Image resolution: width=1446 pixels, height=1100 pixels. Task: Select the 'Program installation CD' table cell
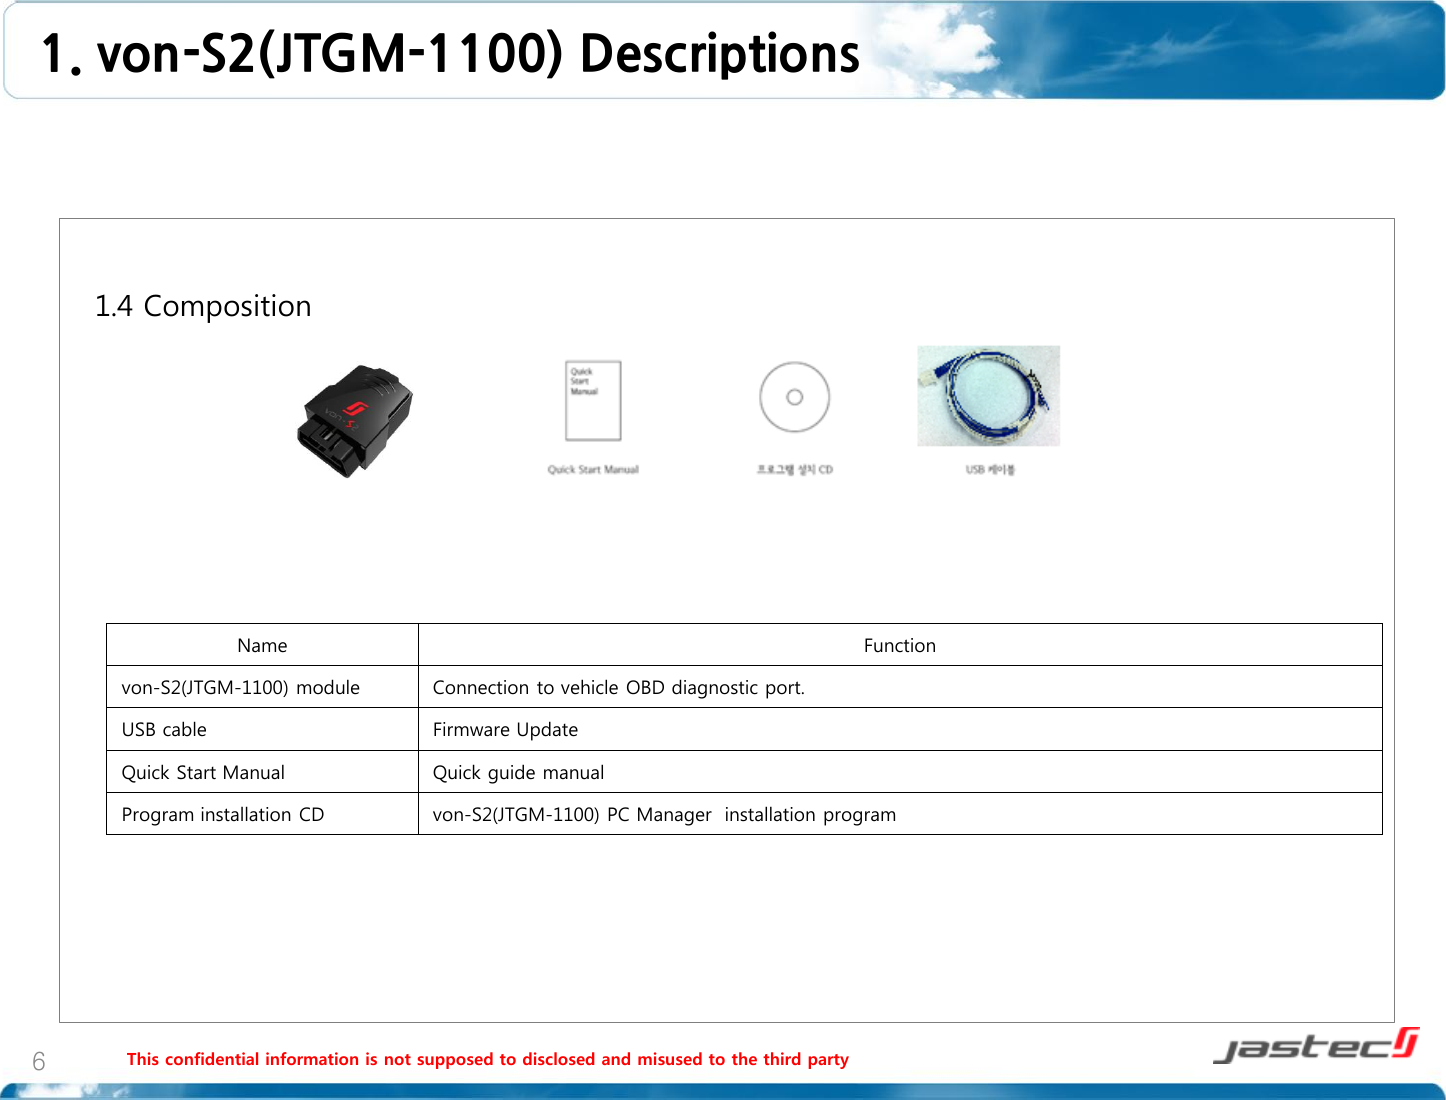click(x=262, y=814)
